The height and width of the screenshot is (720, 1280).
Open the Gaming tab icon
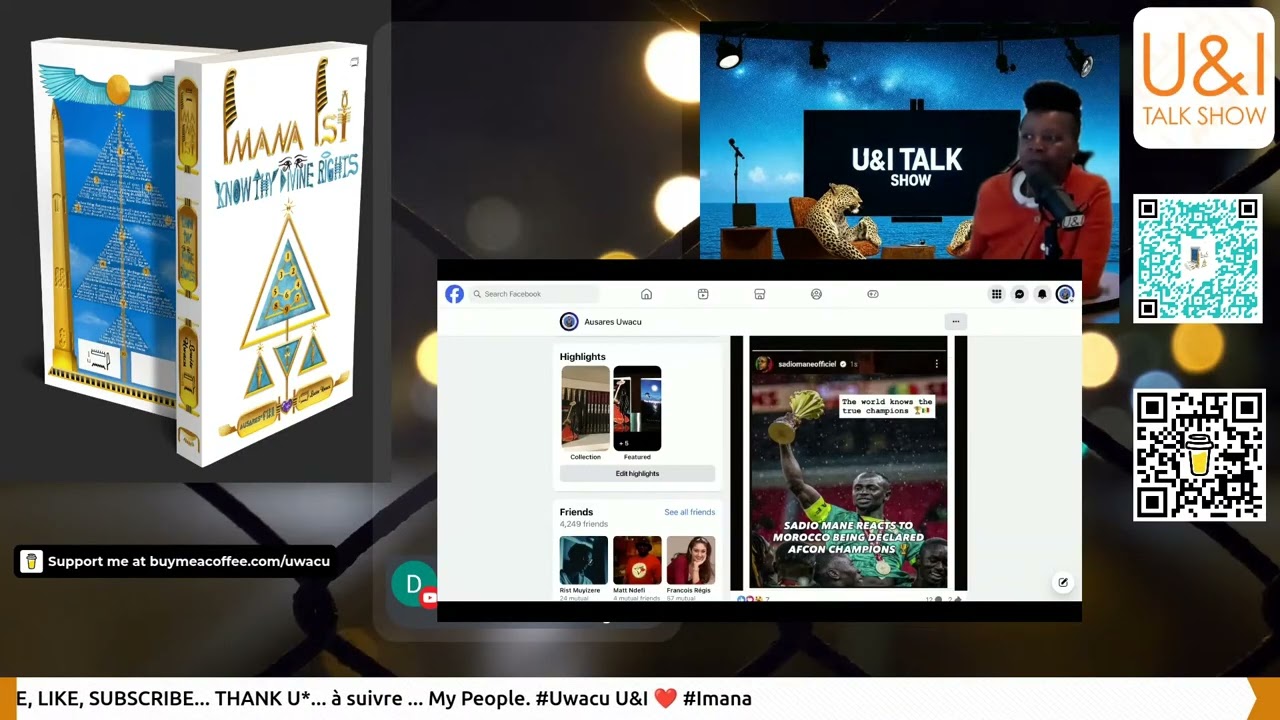point(873,294)
